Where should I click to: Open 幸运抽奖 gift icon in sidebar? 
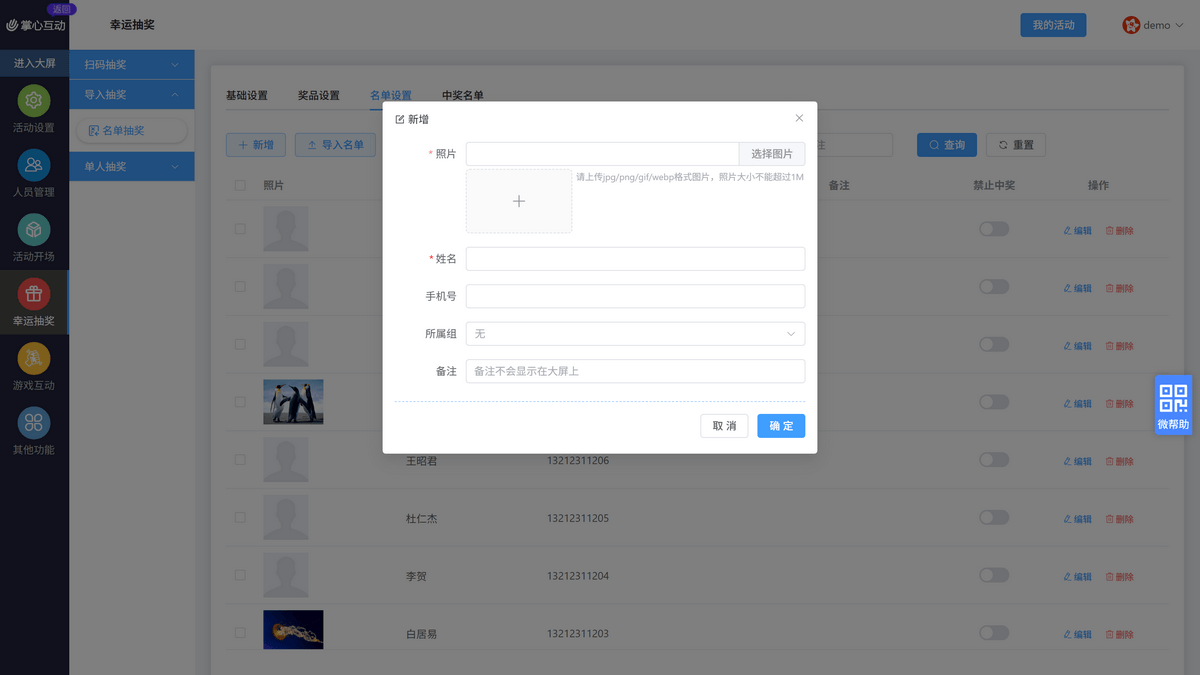click(33, 294)
